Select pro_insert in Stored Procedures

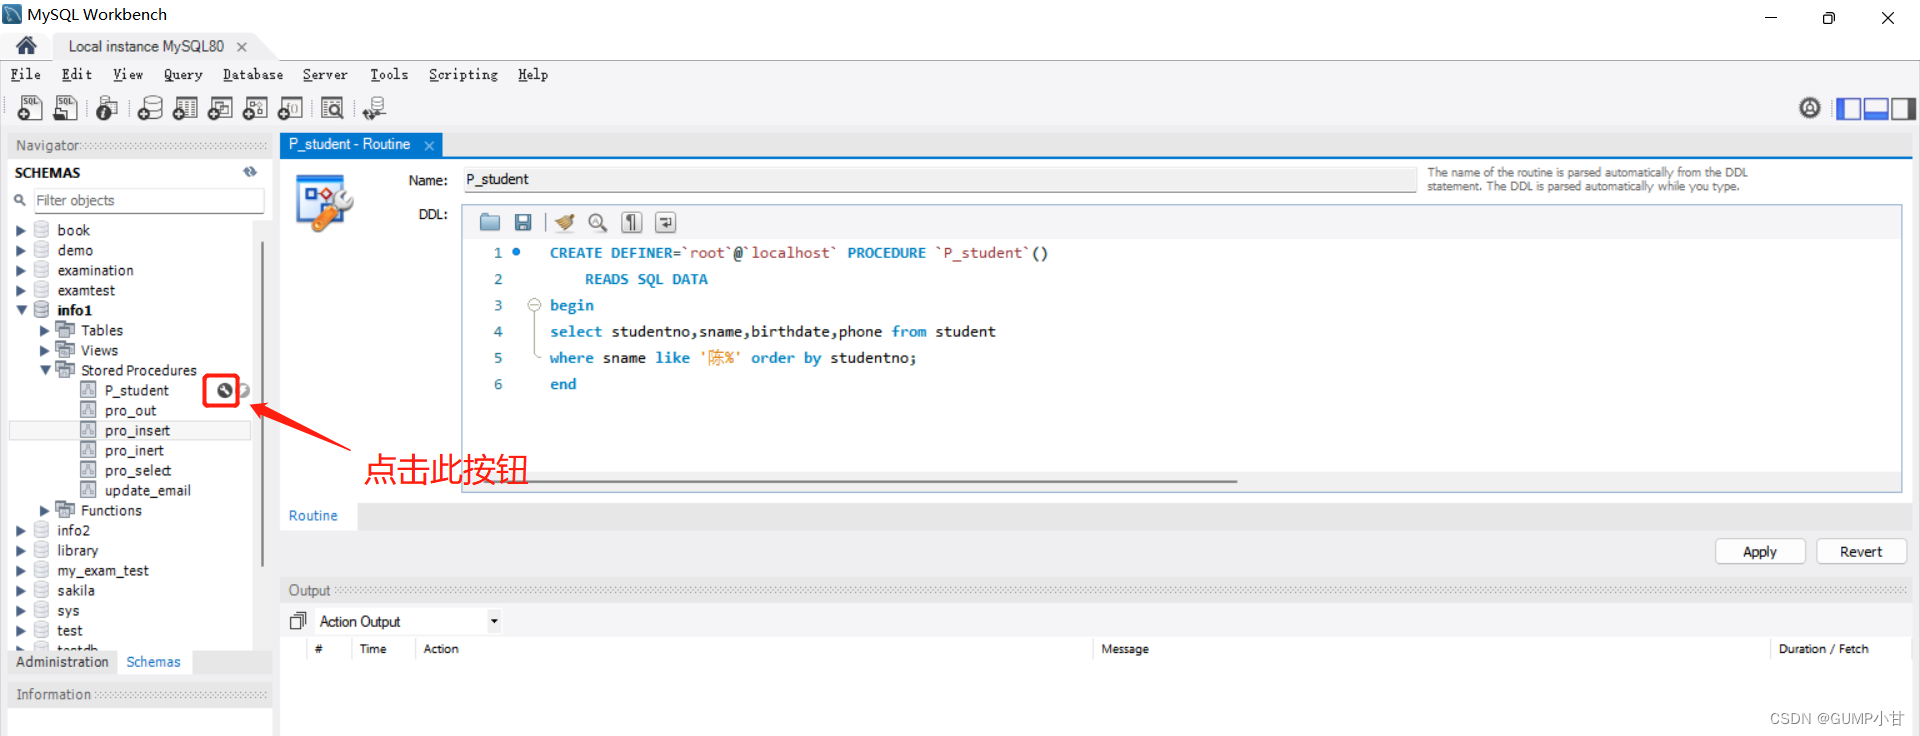coord(137,430)
